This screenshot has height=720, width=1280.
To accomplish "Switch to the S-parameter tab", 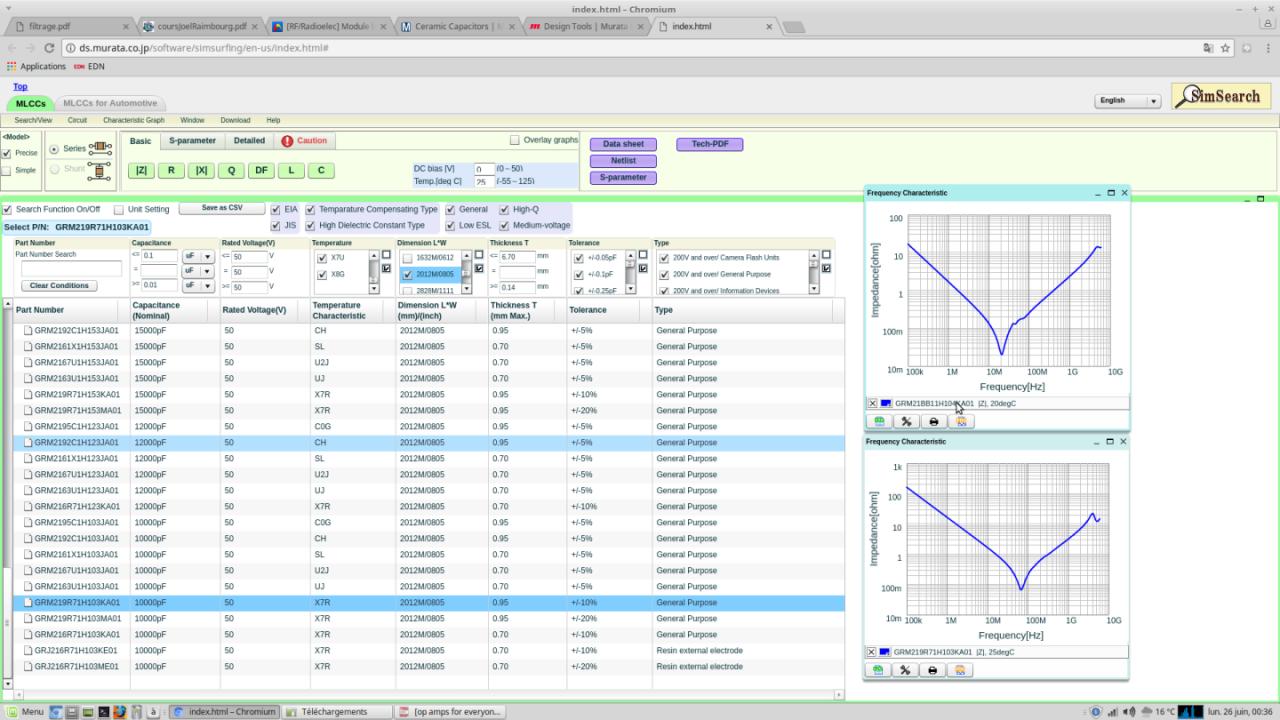I will pos(192,141).
